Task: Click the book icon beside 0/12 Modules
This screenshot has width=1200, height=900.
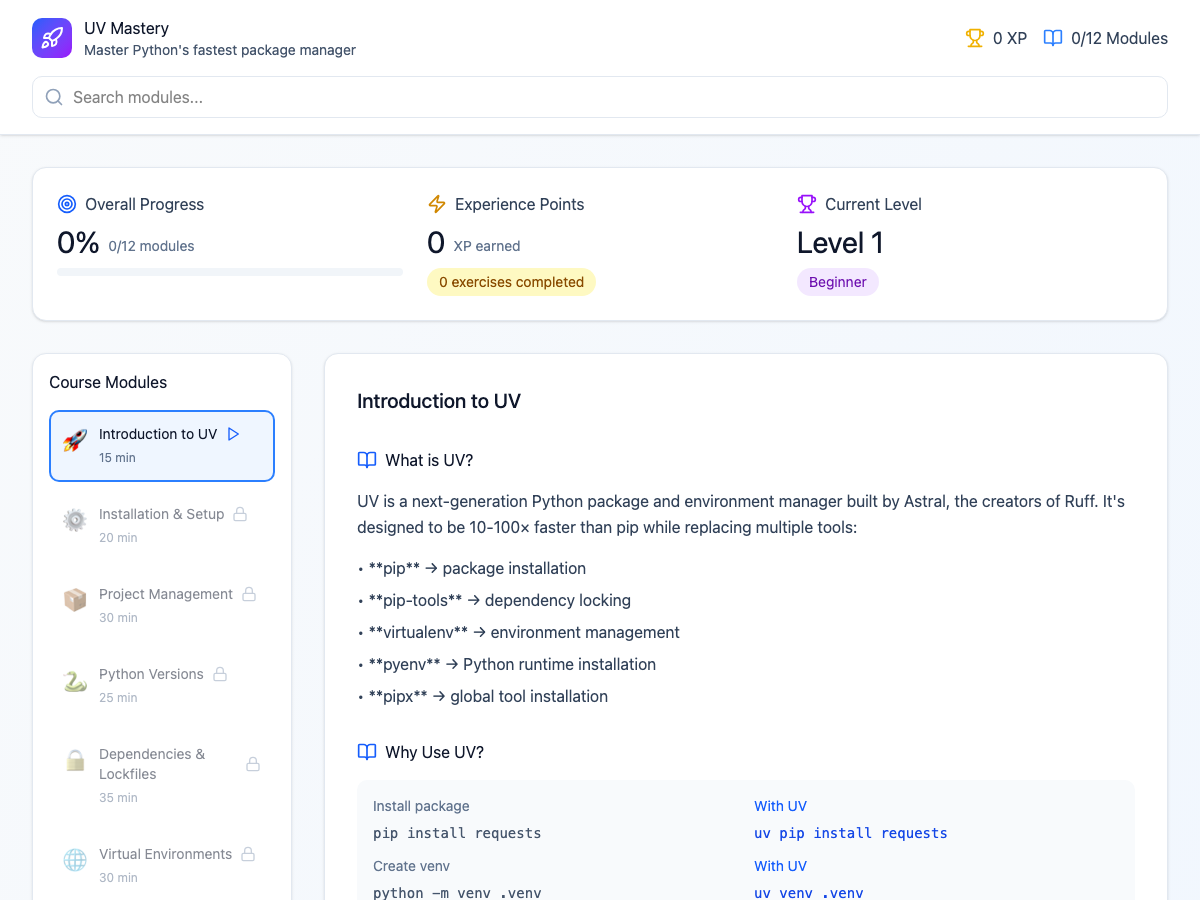Action: click(1053, 38)
